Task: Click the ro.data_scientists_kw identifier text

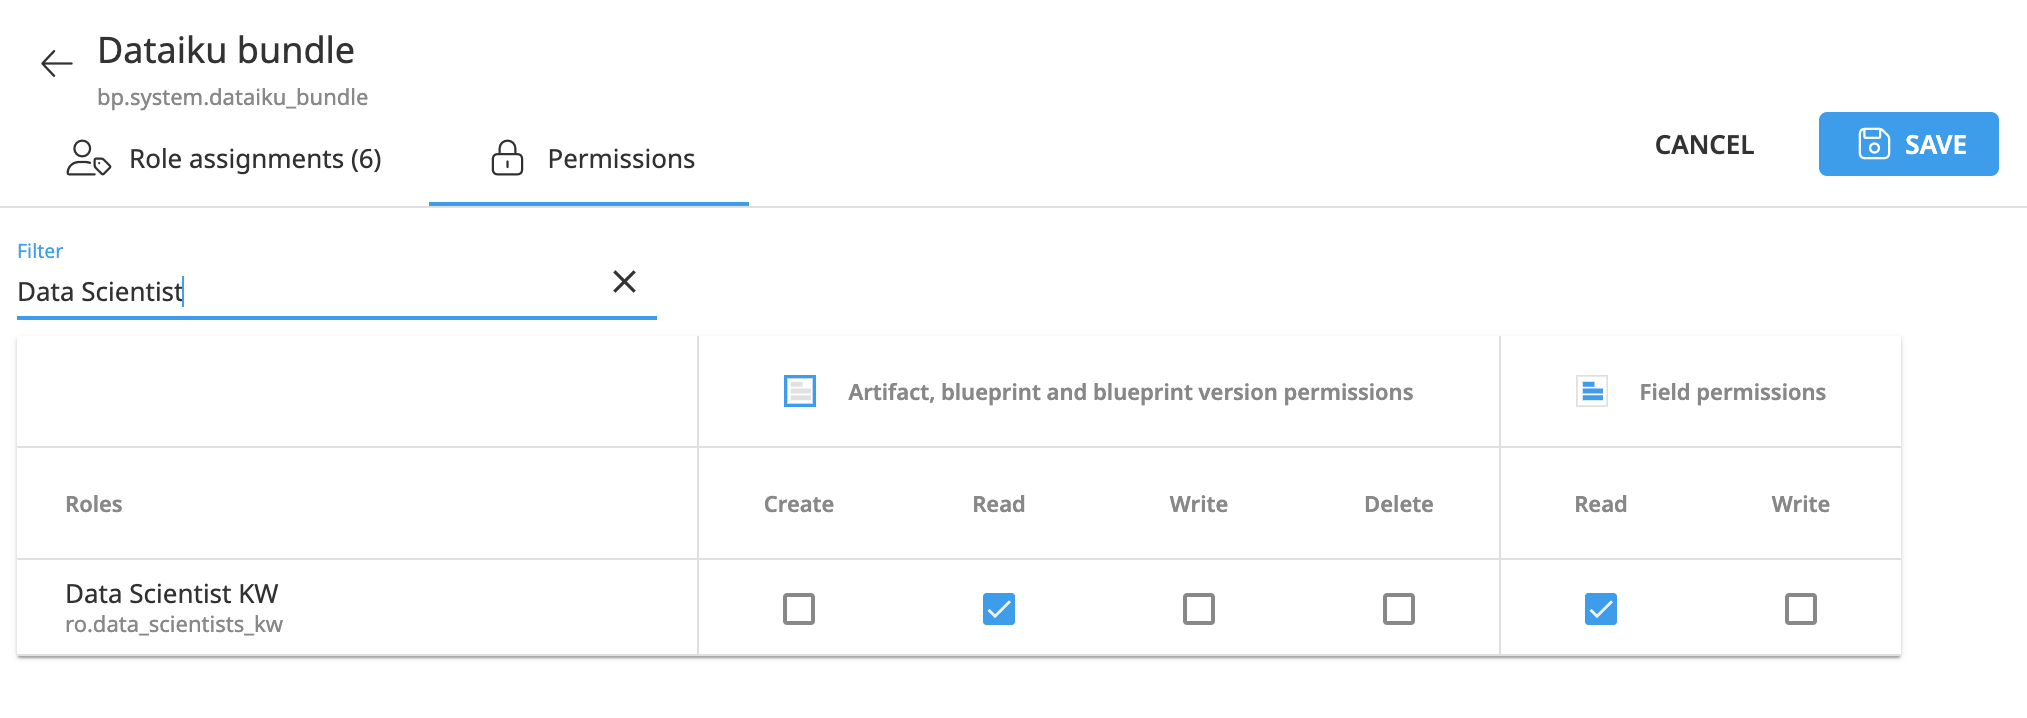Action: pyautogui.click(x=174, y=625)
